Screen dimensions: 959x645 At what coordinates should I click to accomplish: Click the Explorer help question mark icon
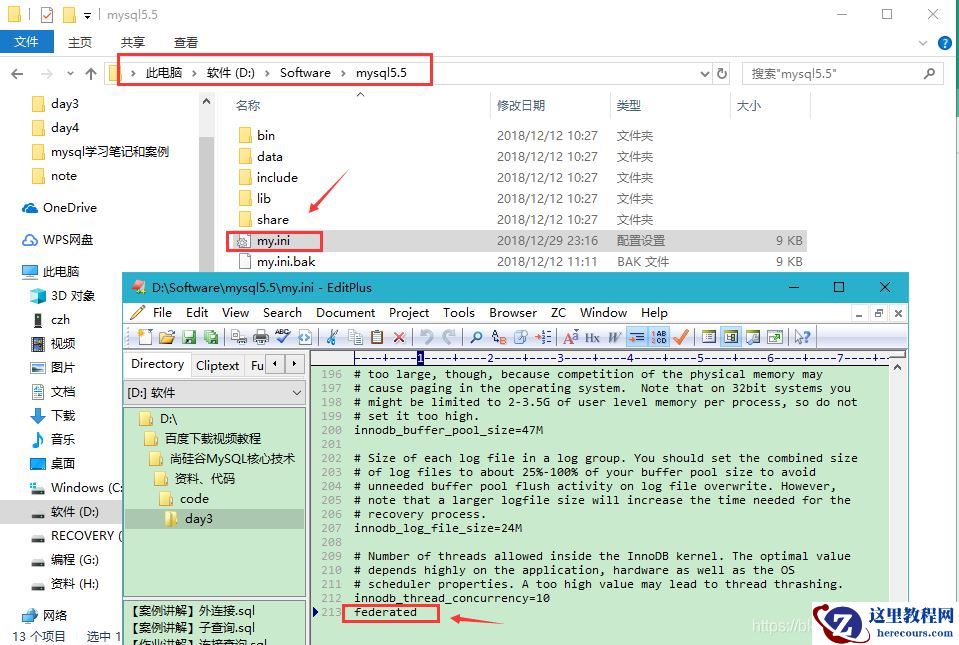tap(944, 43)
